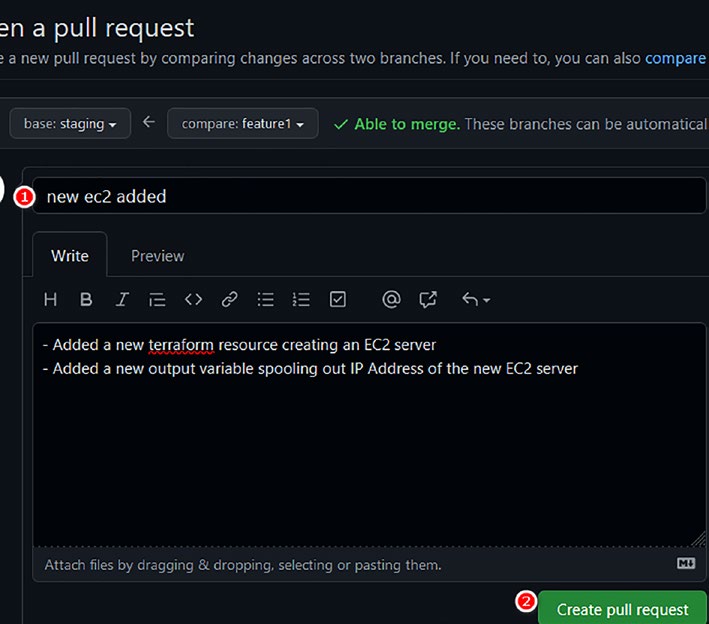The image size is (709, 624).
Task: Insert a numbered list
Action: pyautogui.click(x=301, y=299)
